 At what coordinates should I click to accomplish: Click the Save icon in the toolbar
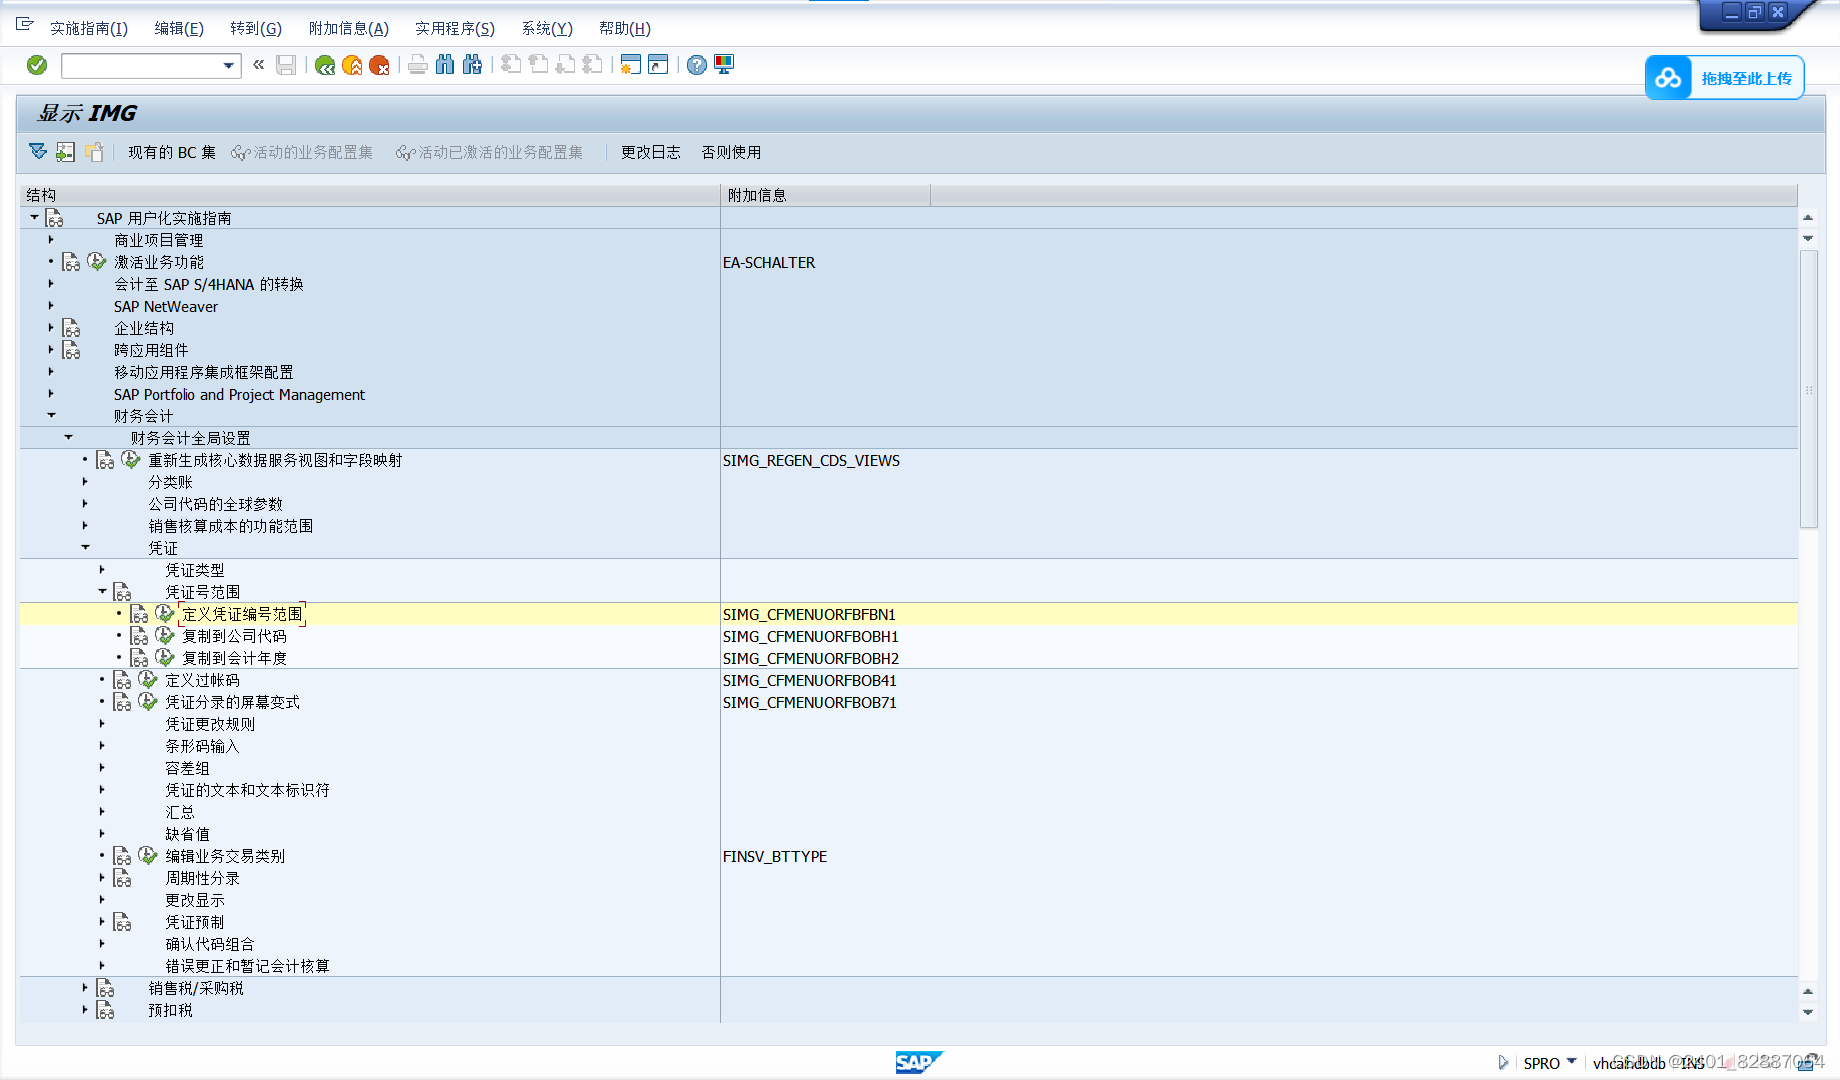285,64
